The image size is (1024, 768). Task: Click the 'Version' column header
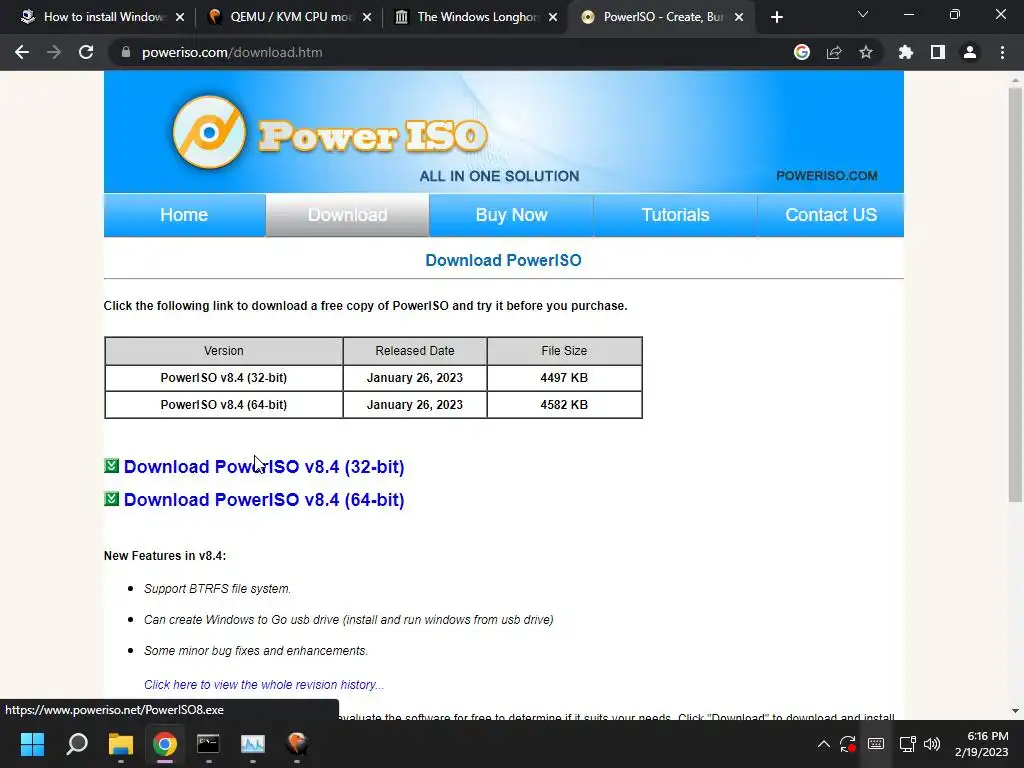point(223,351)
